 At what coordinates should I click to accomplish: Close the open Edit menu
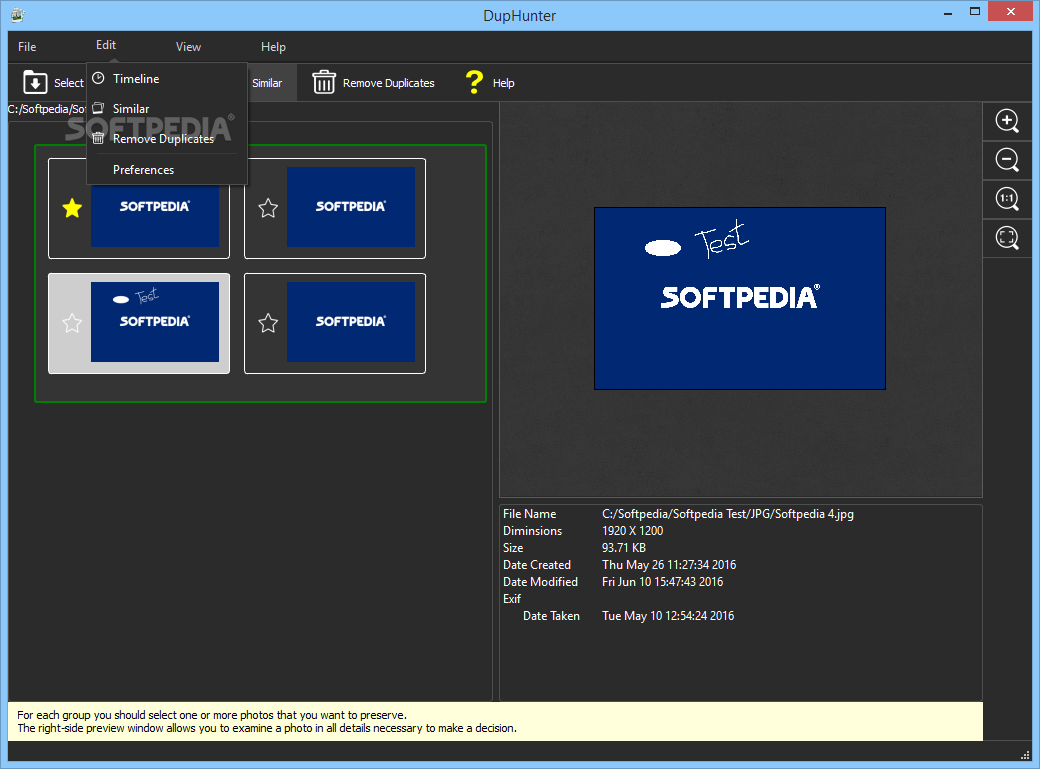(x=105, y=45)
